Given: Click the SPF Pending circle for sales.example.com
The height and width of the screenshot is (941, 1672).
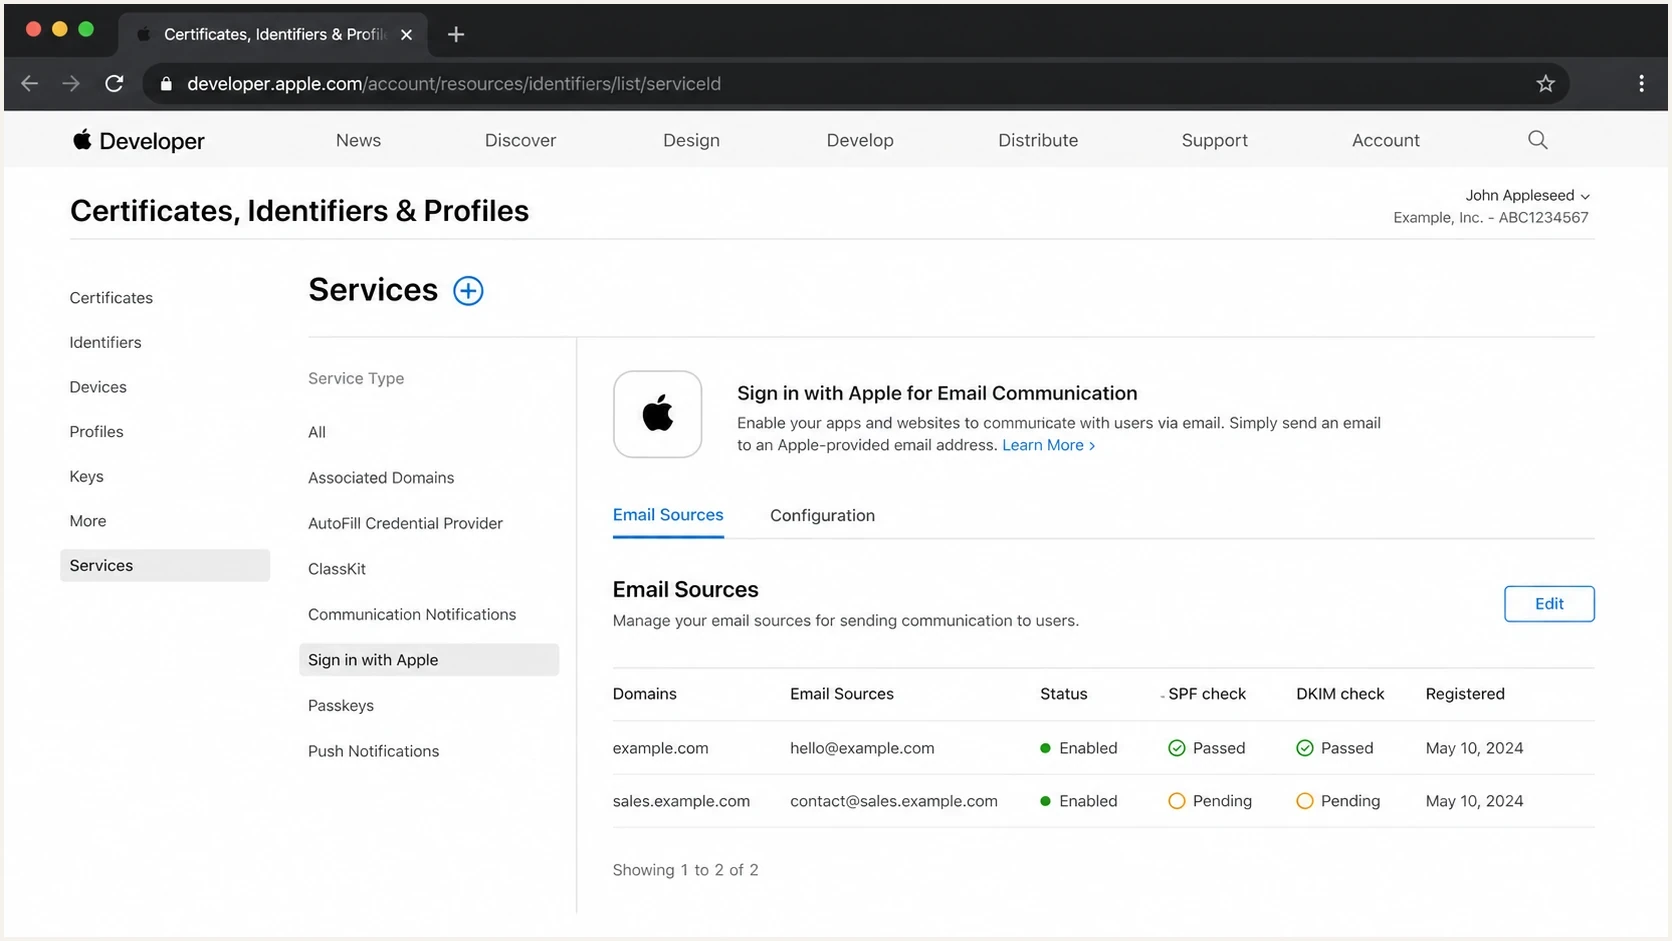Looking at the screenshot, I should (1177, 801).
